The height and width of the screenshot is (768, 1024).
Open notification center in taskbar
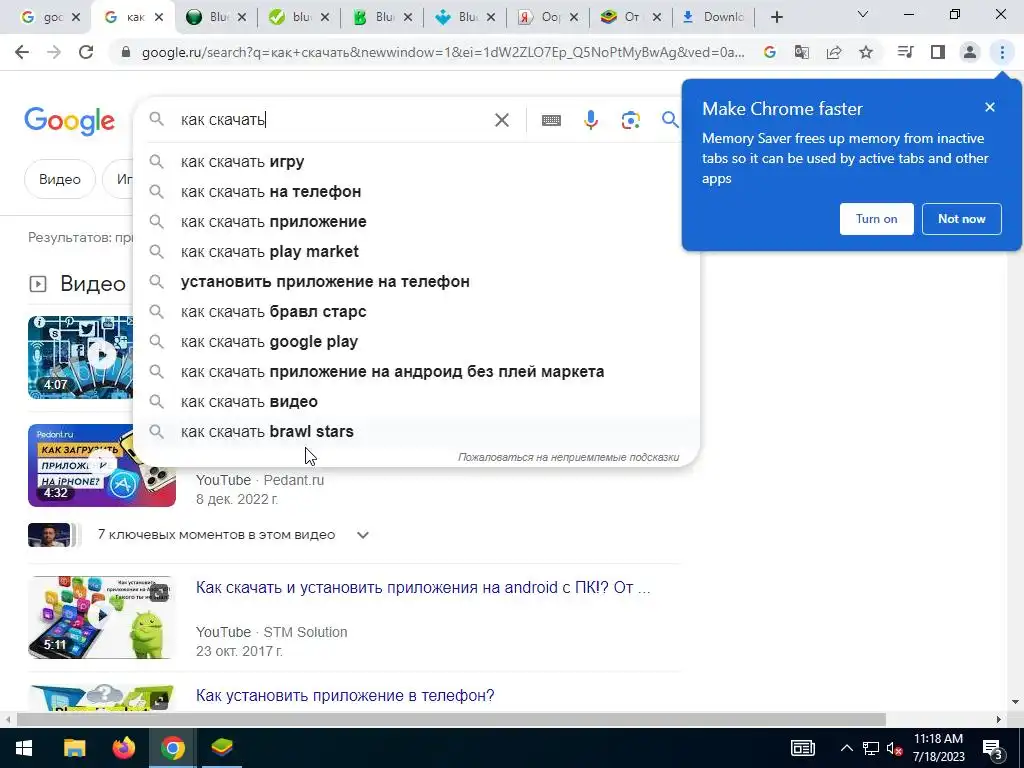pos(993,749)
